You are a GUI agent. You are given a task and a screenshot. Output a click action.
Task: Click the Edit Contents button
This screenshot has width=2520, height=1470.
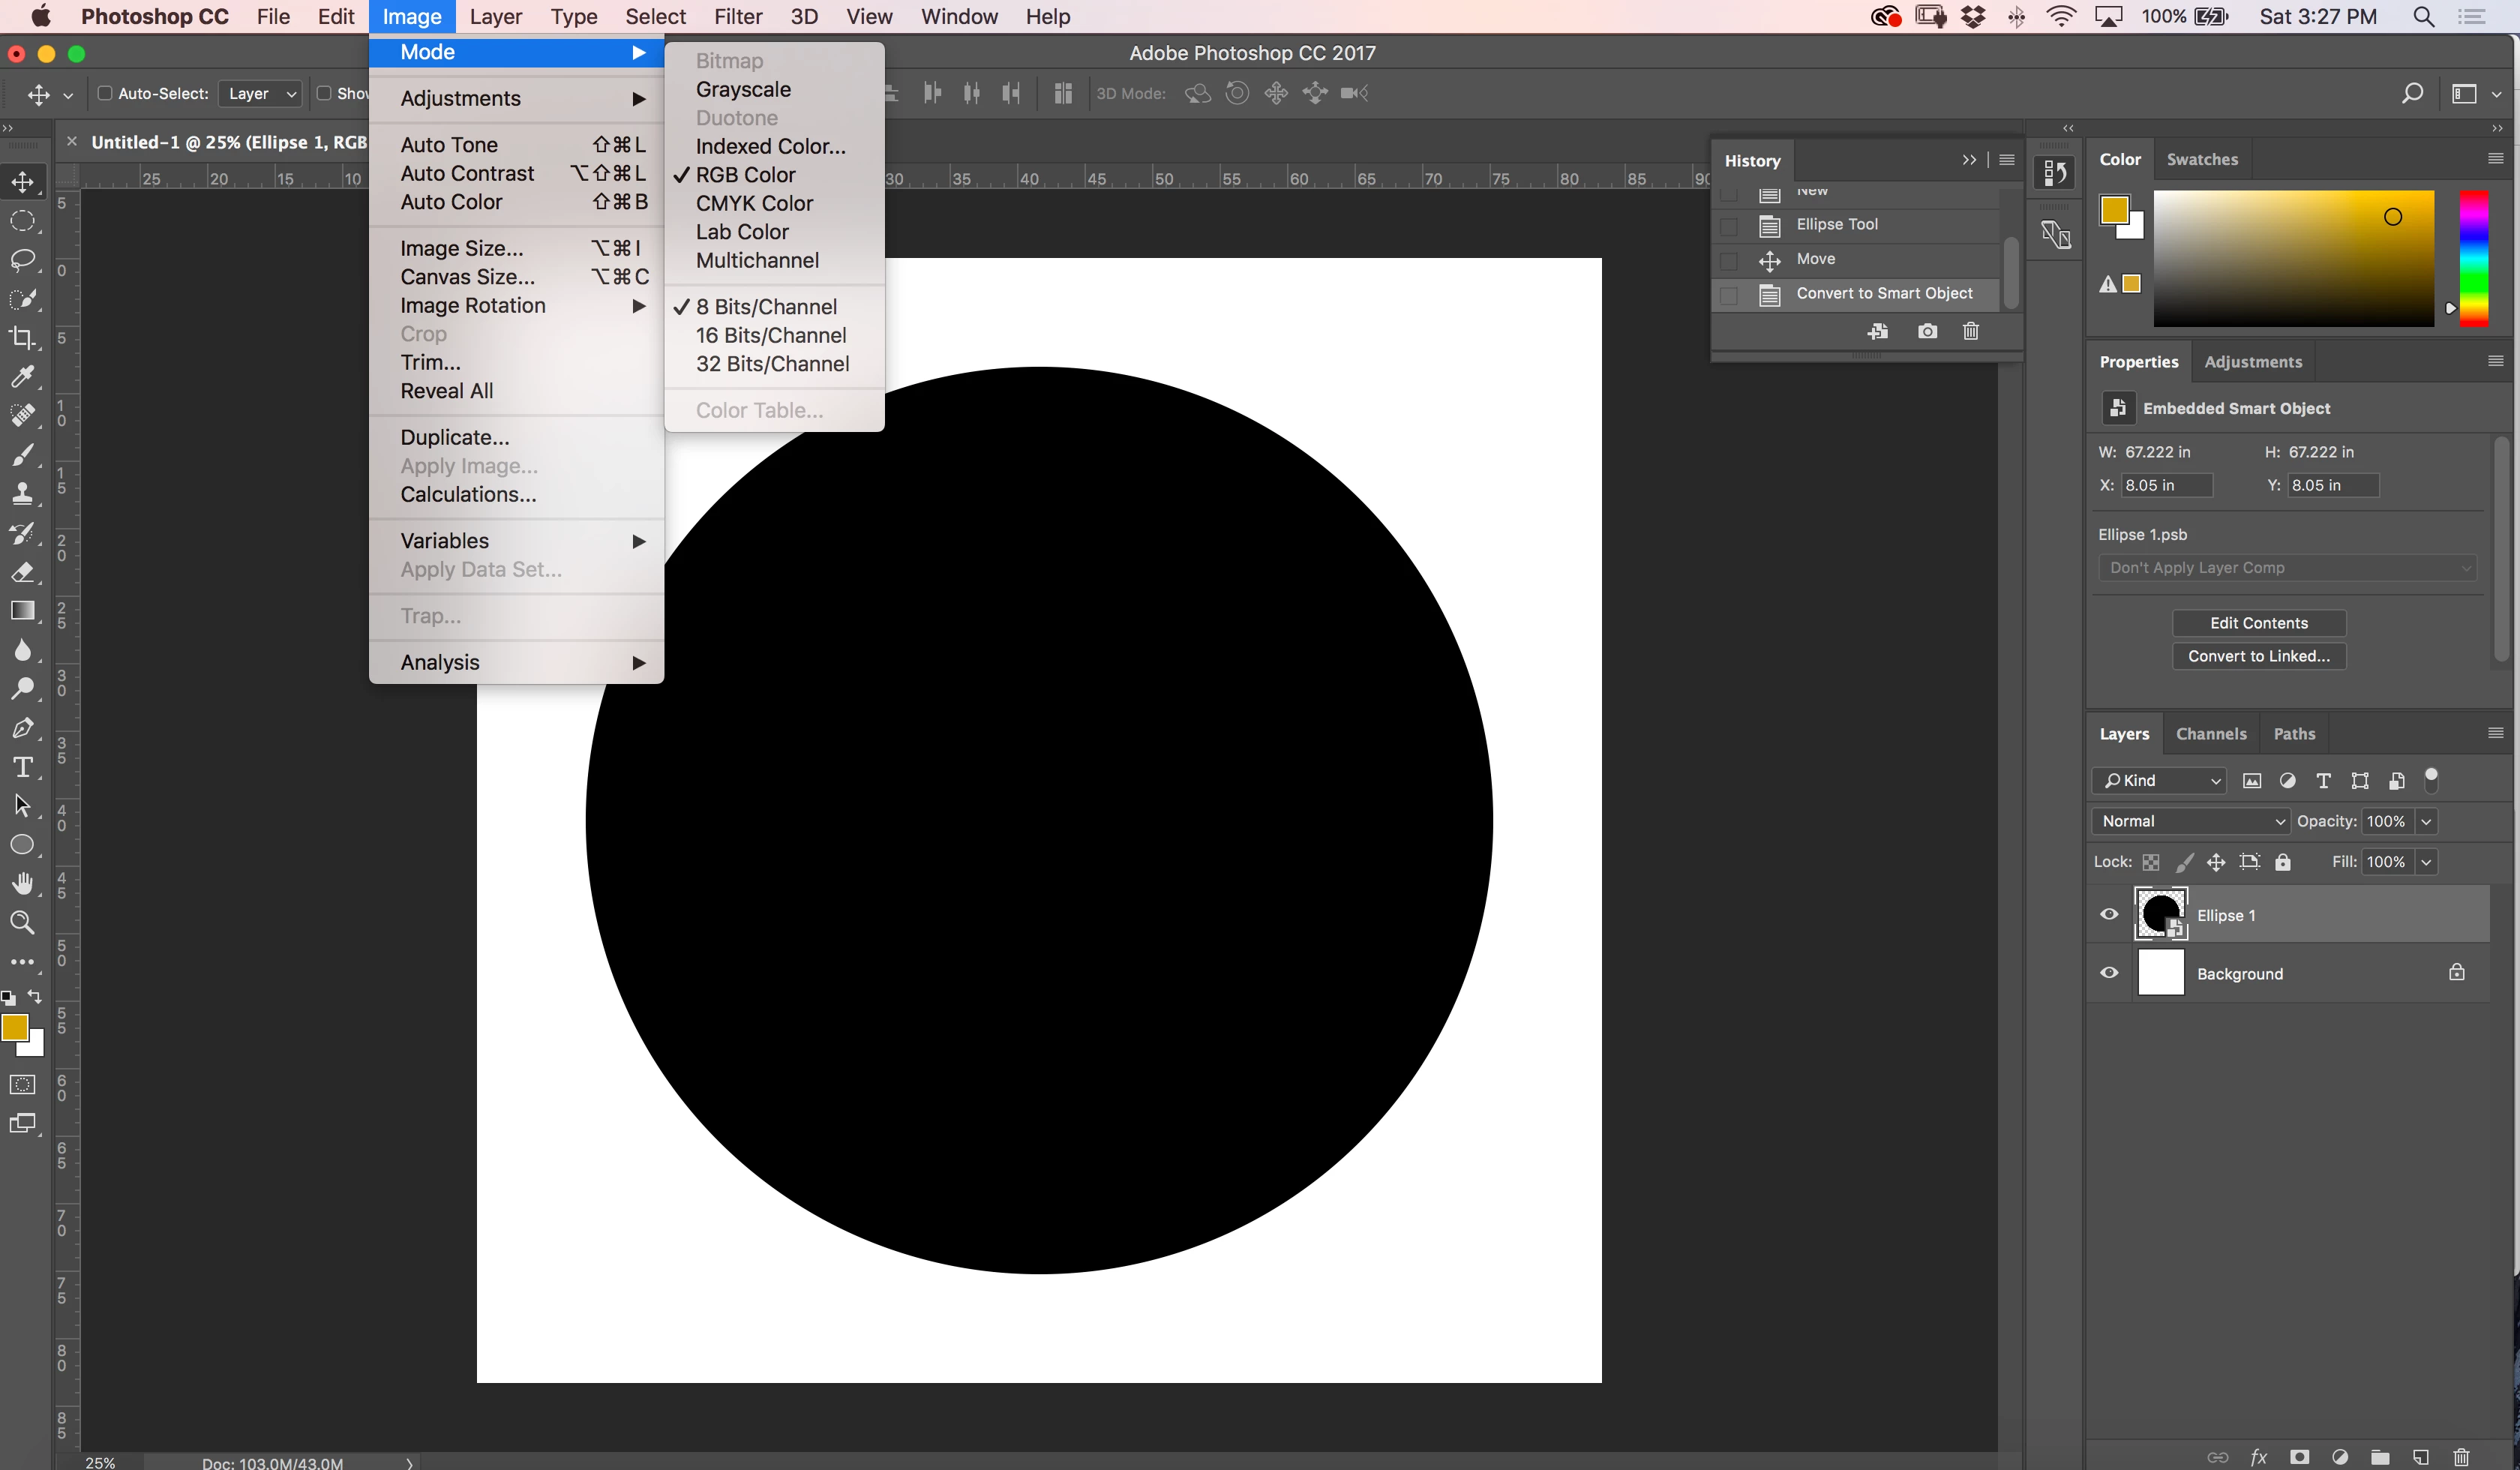click(x=2258, y=623)
